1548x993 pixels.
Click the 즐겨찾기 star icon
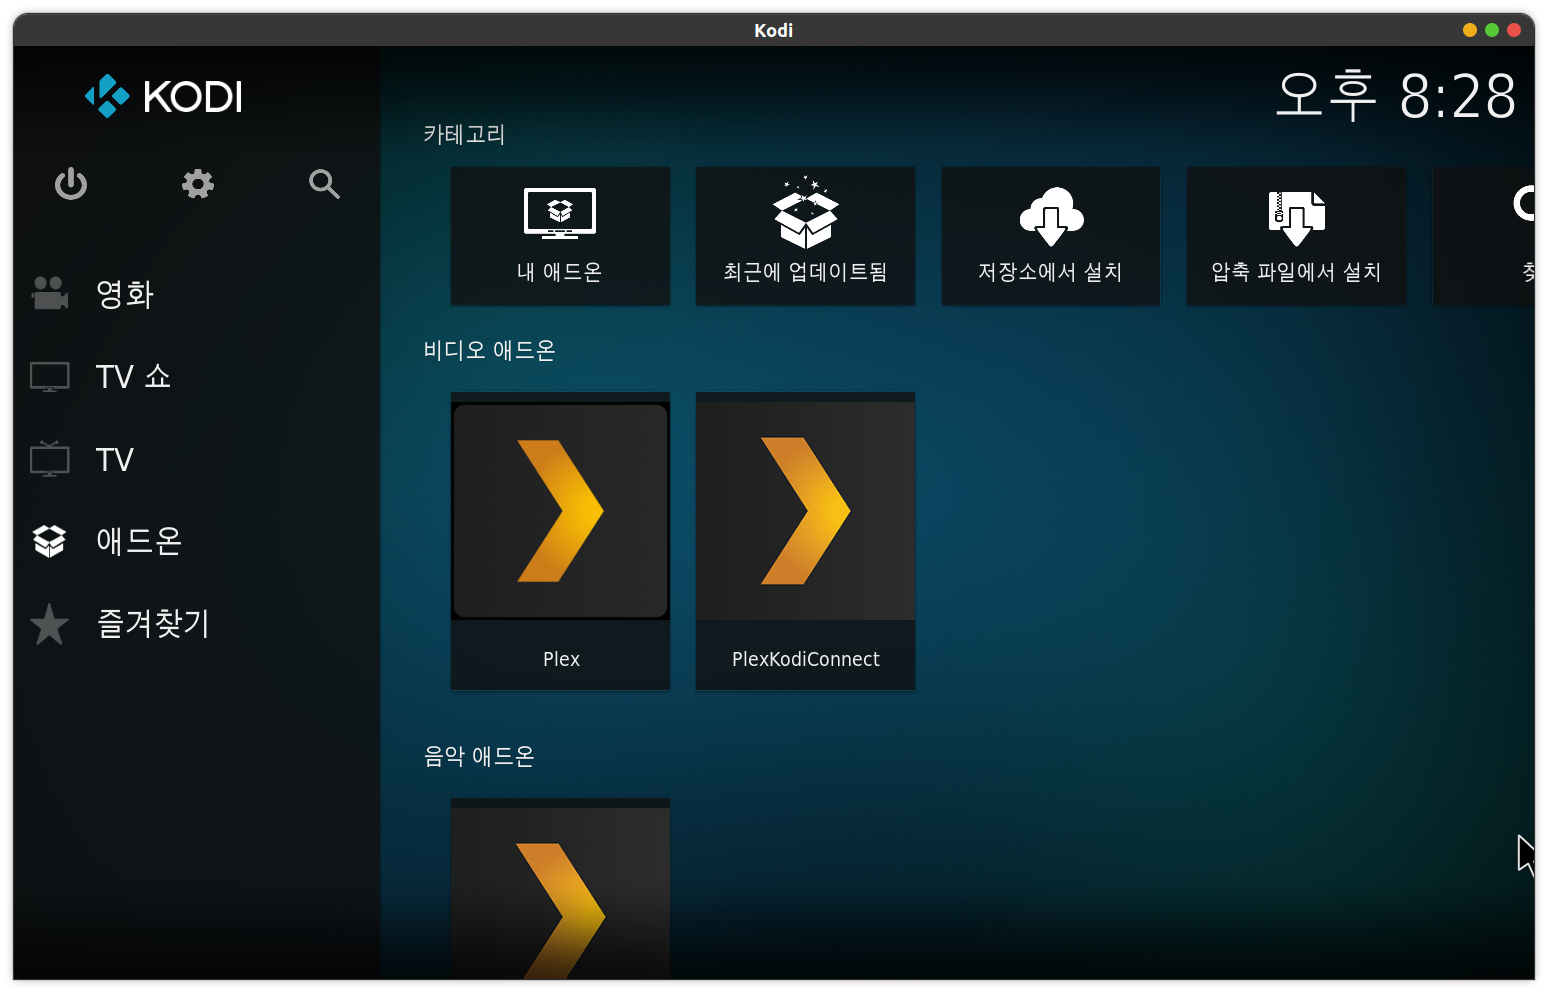click(49, 624)
